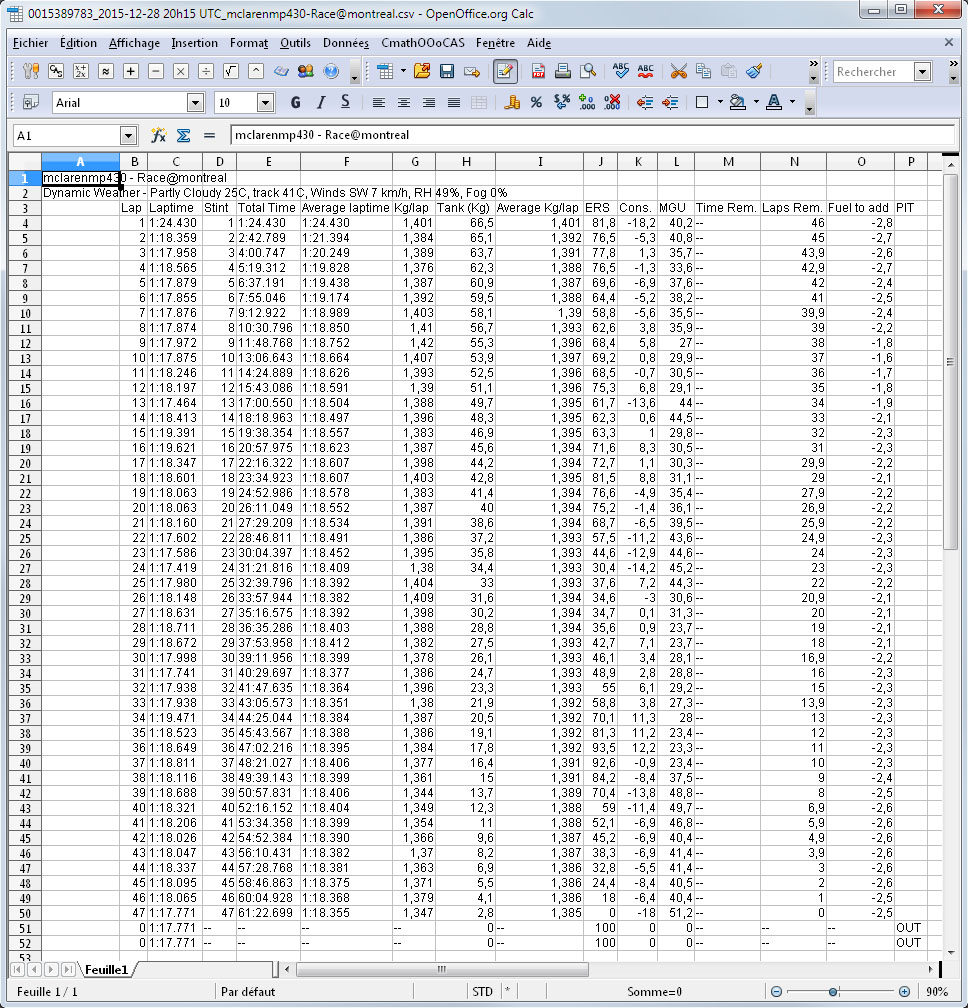Screen dimensions: 968x1008
Task: Open the Styles and Formatting window icon
Action: pos(30,103)
